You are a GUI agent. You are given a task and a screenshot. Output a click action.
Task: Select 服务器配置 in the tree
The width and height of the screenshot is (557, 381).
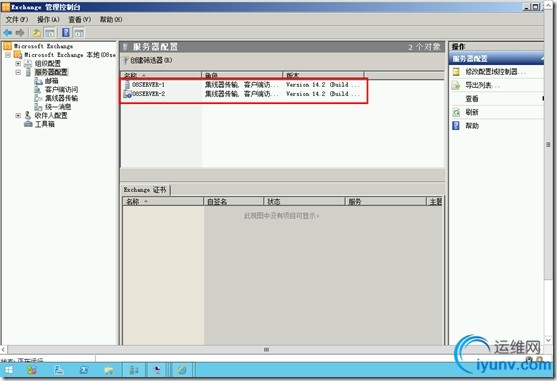click(x=51, y=72)
